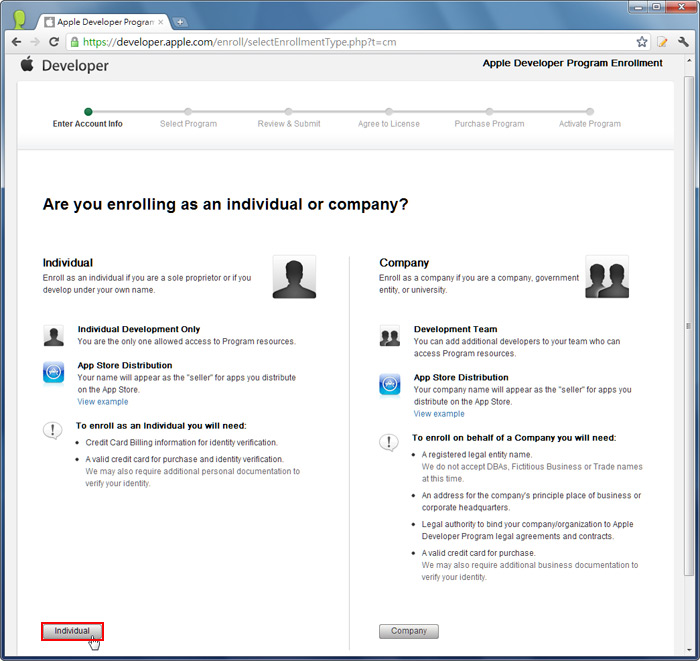Image resolution: width=700 pixels, height=661 pixels.
Task: Click the Company enrollment button
Action: point(409,631)
